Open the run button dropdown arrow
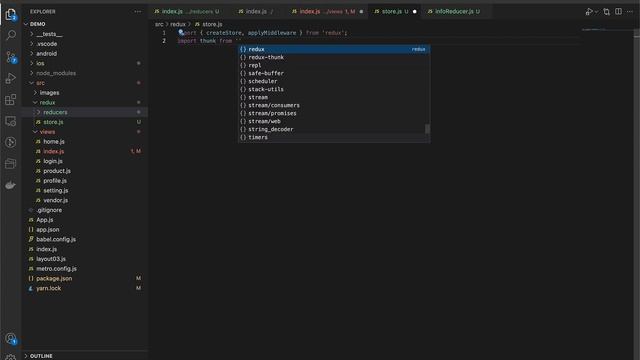 (x=596, y=12)
